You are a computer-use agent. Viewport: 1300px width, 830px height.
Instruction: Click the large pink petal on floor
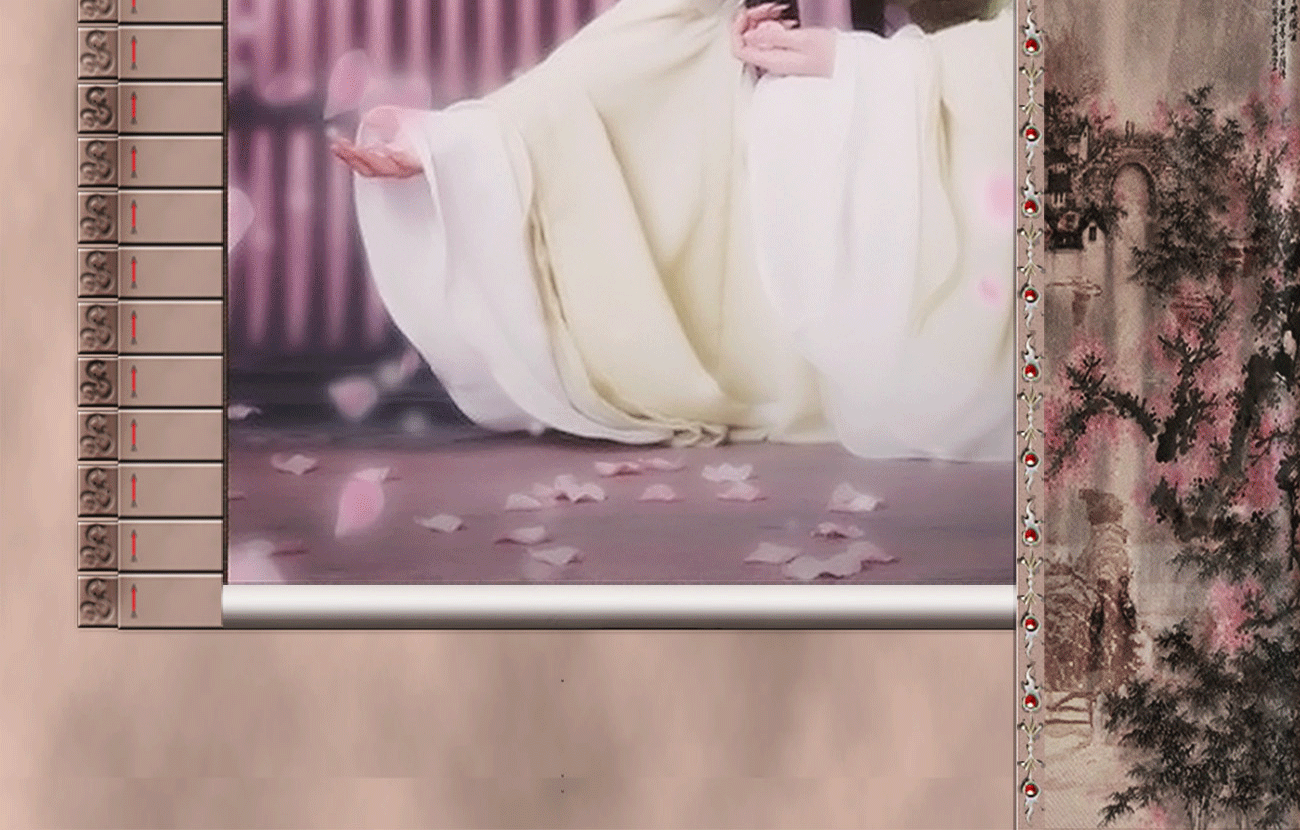coord(358,506)
